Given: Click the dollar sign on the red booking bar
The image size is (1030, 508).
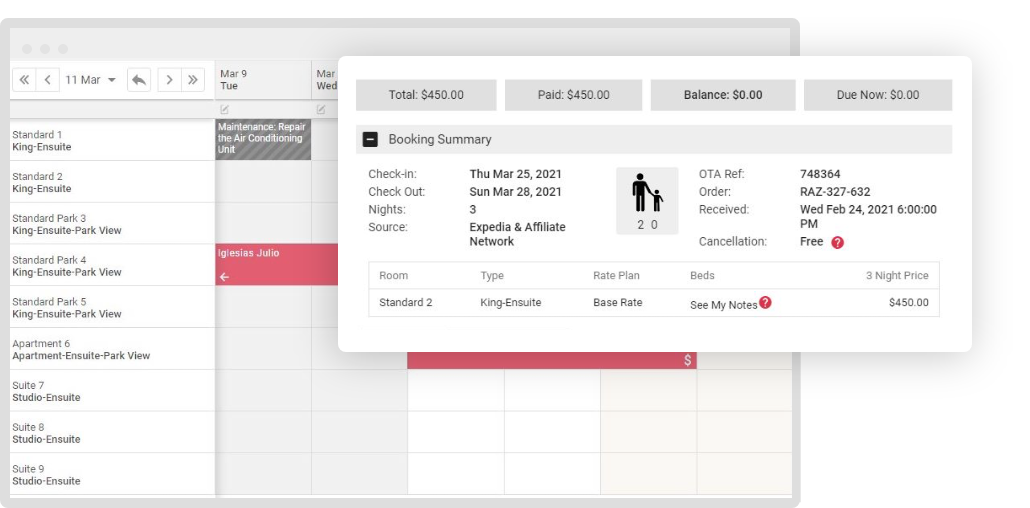Looking at the screenshot, I should coord(688,360).
